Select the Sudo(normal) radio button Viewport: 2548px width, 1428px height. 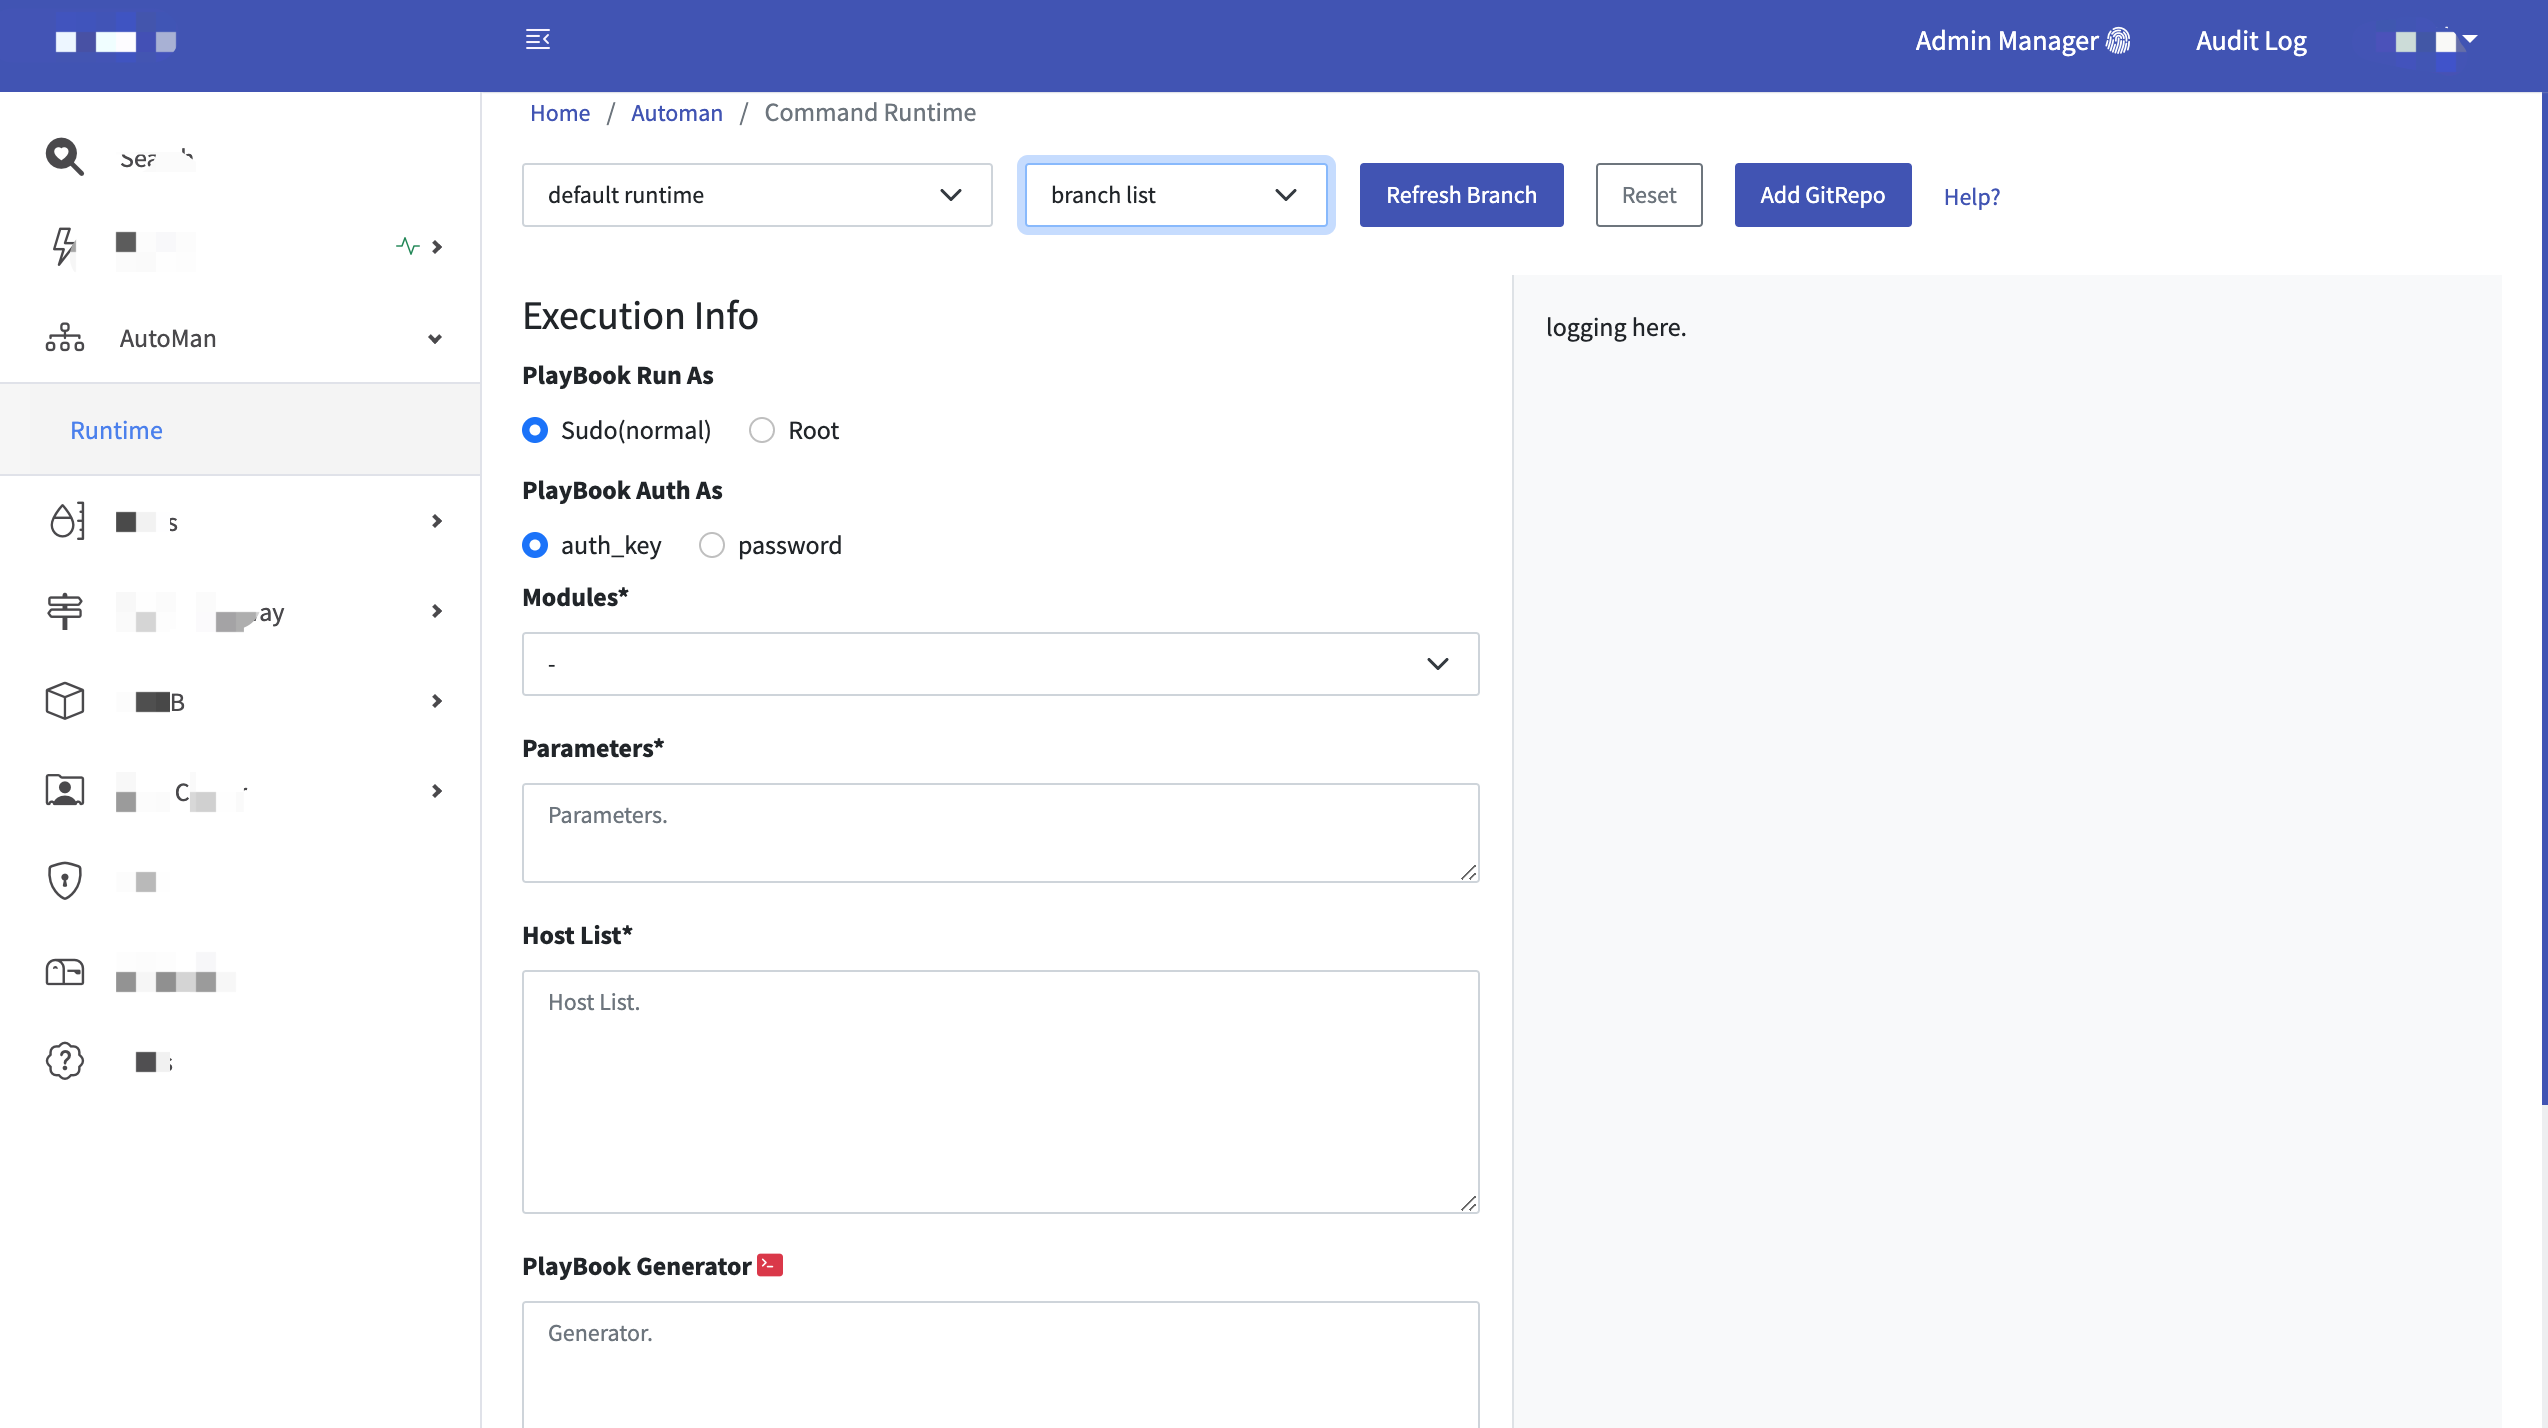click(535, 430)
